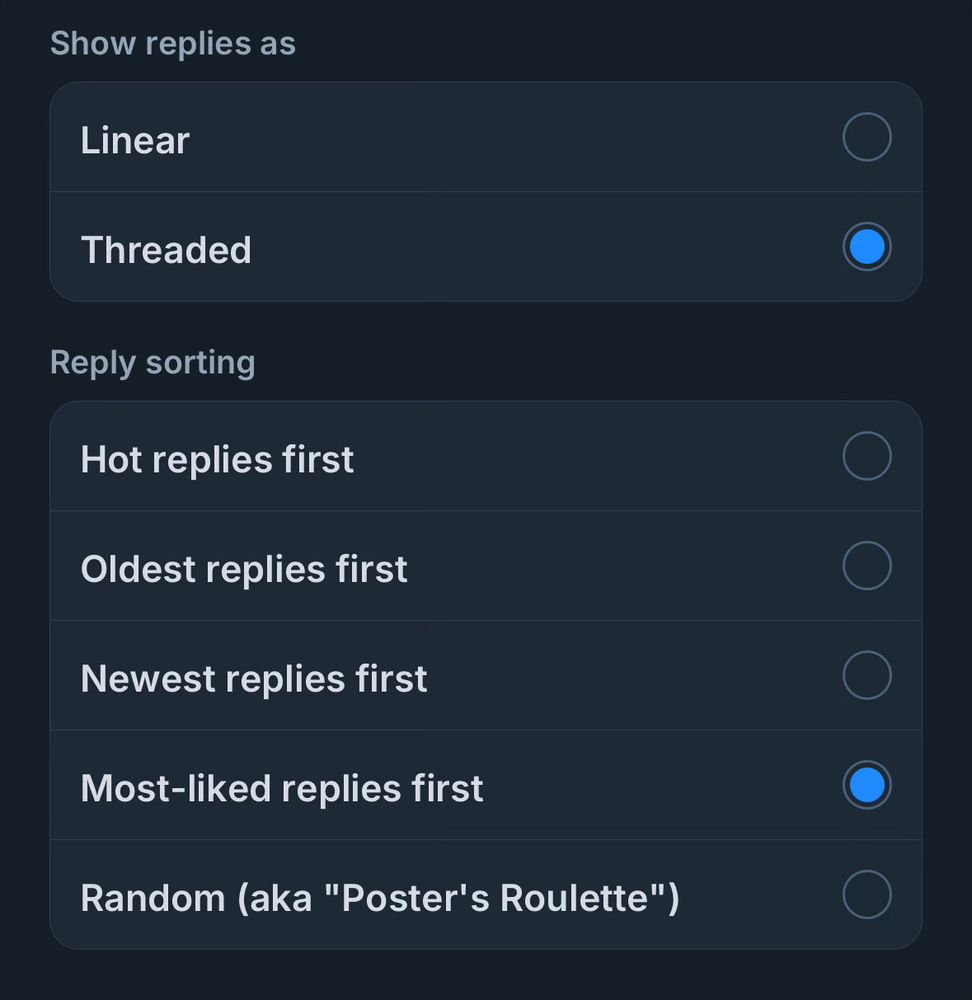
Task: Click the "Linear" option label text
Action: [x=135, y=141]
